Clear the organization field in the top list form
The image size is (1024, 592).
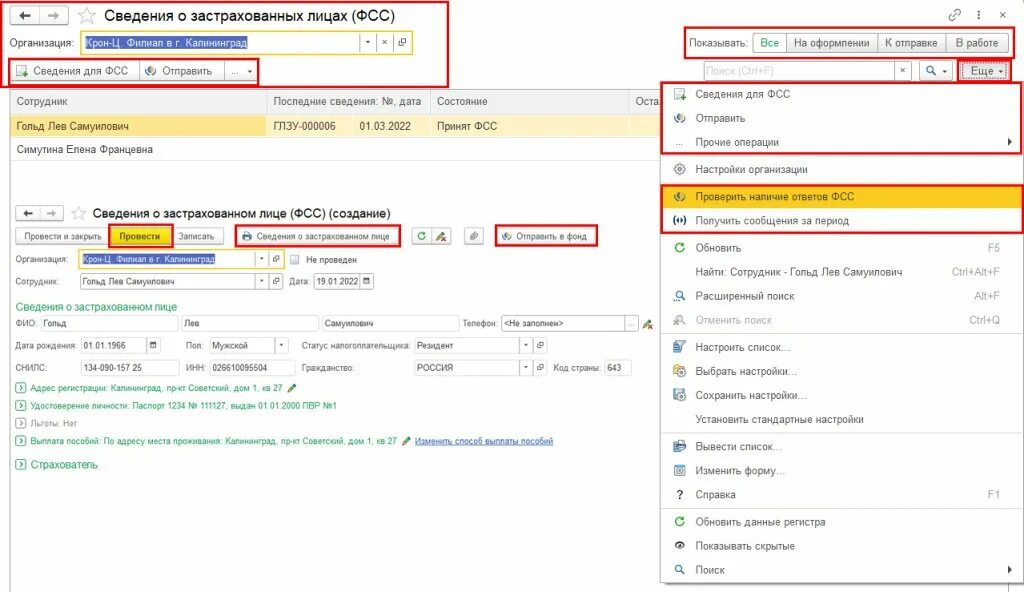(385, 42)
